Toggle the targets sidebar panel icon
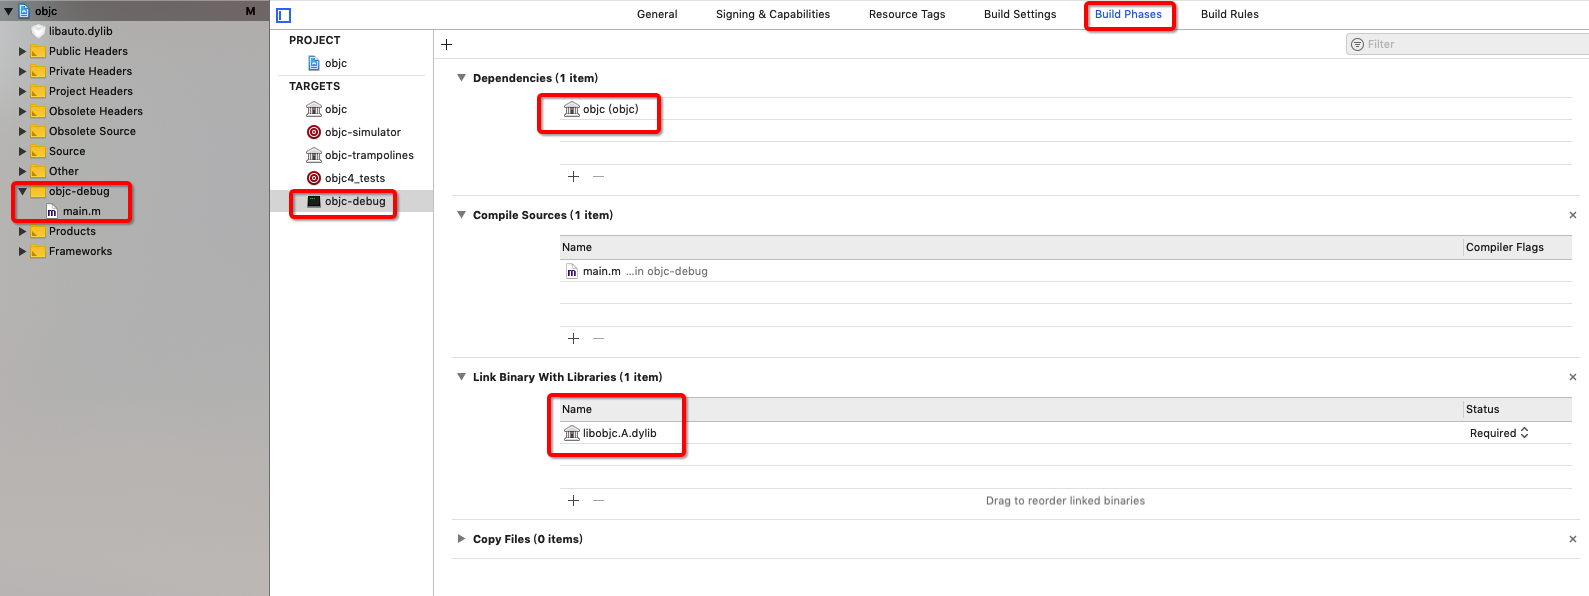 pos(283,15)
